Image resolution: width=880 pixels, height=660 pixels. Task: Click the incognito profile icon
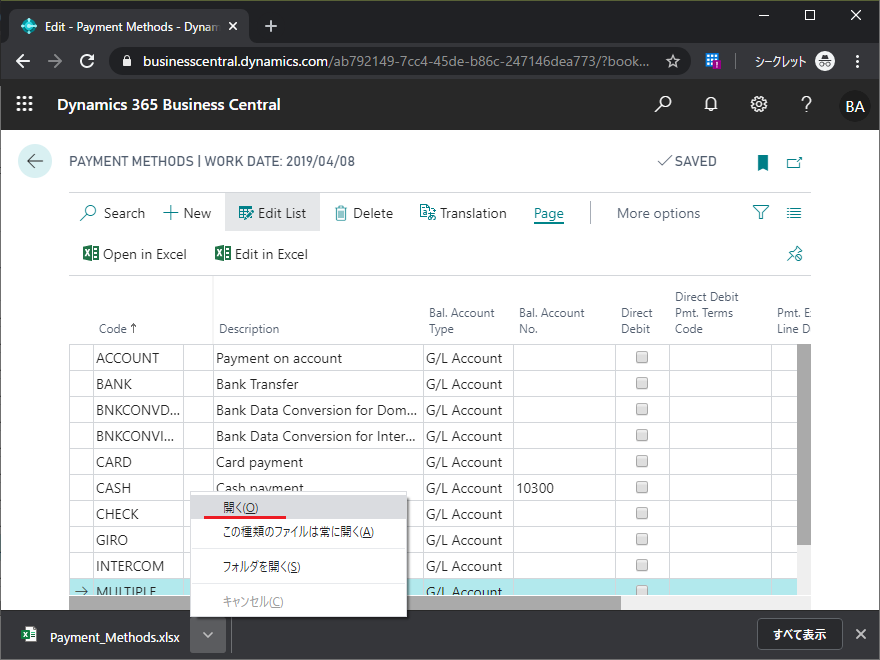tap(824, 61)
